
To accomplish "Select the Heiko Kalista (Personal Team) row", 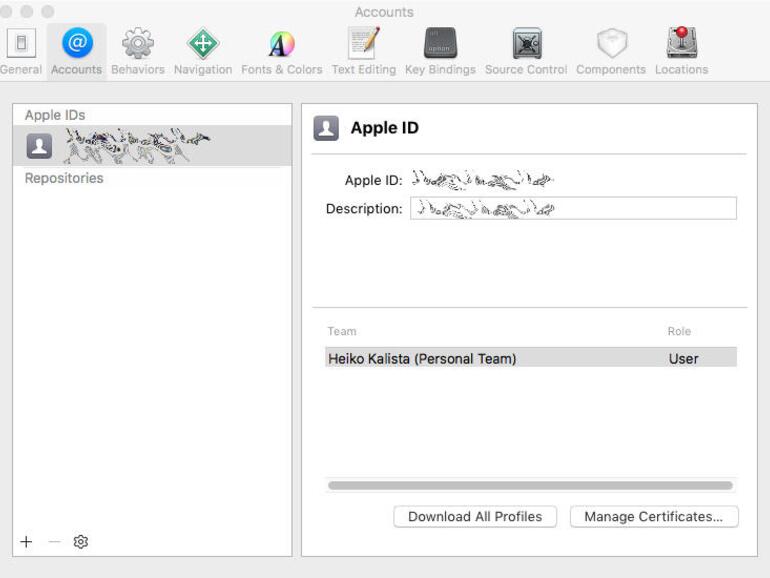I will (531, 358).
